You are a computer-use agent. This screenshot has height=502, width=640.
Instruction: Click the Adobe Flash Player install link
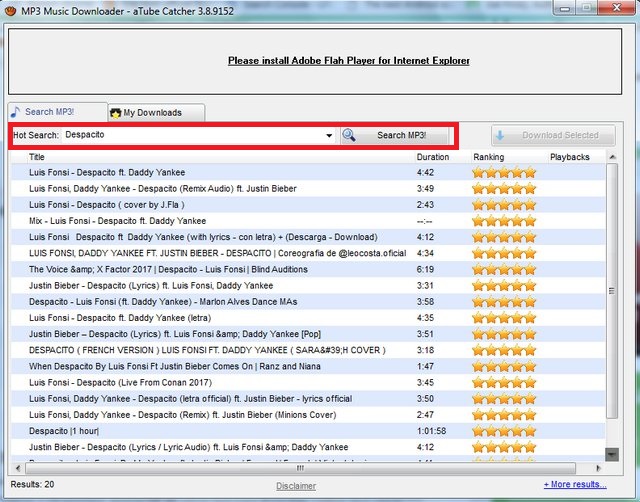(348, 61)
